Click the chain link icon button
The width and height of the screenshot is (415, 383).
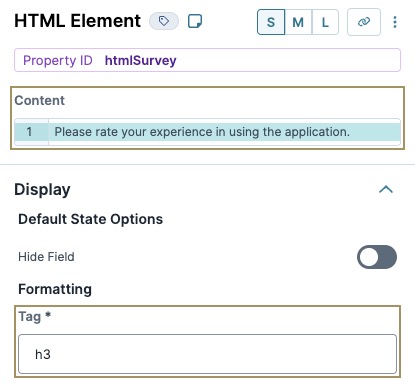click(364, 22)
